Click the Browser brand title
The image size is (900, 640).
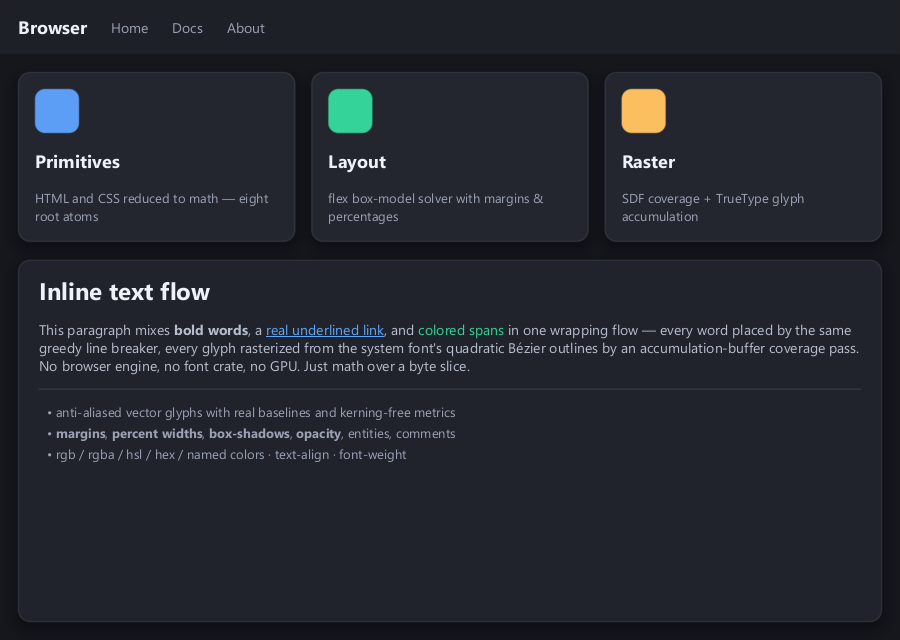pyautogui.click(x=52, y=28)
